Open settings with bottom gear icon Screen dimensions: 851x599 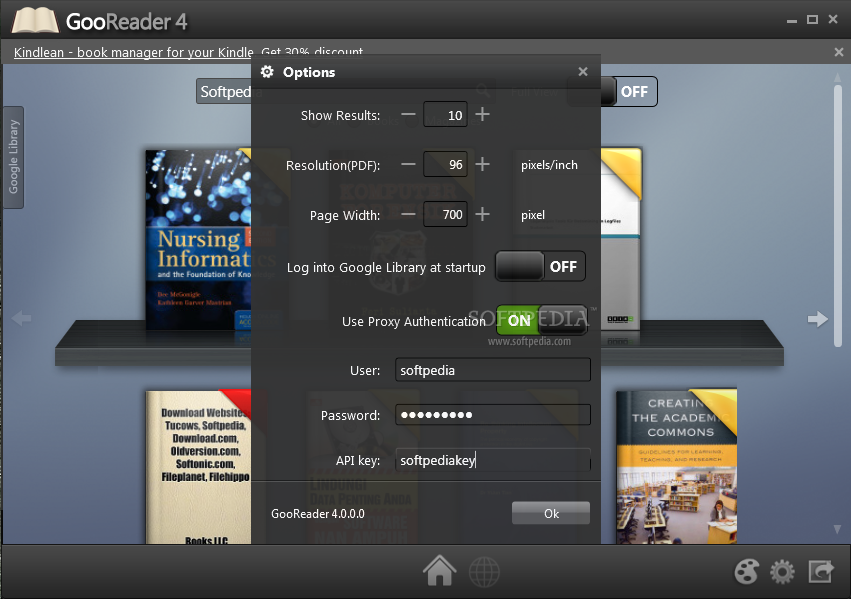pyautogui.click(x=782, y=572)
